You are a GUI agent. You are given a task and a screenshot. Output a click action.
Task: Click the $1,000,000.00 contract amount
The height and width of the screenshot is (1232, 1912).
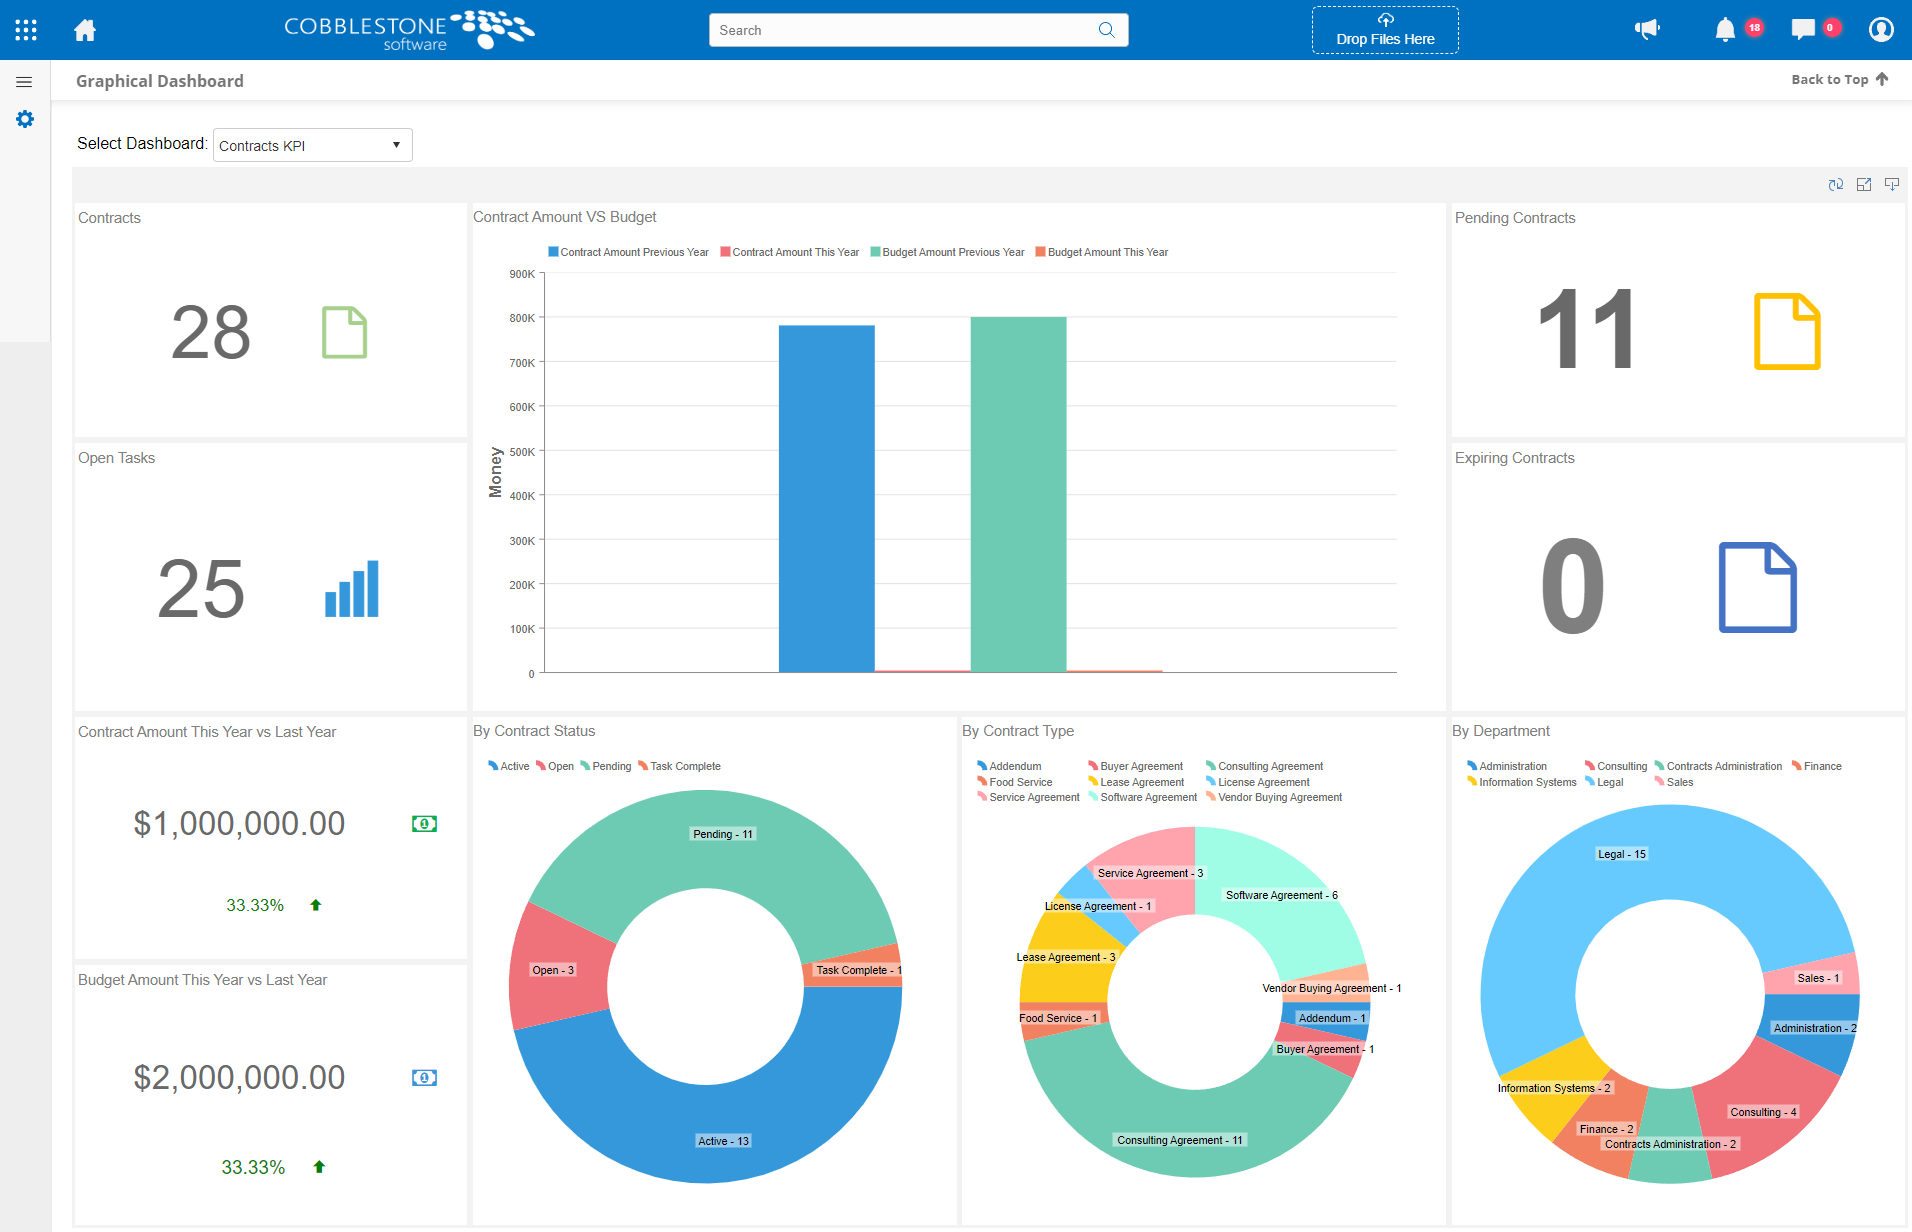click(x=239, y=823)
